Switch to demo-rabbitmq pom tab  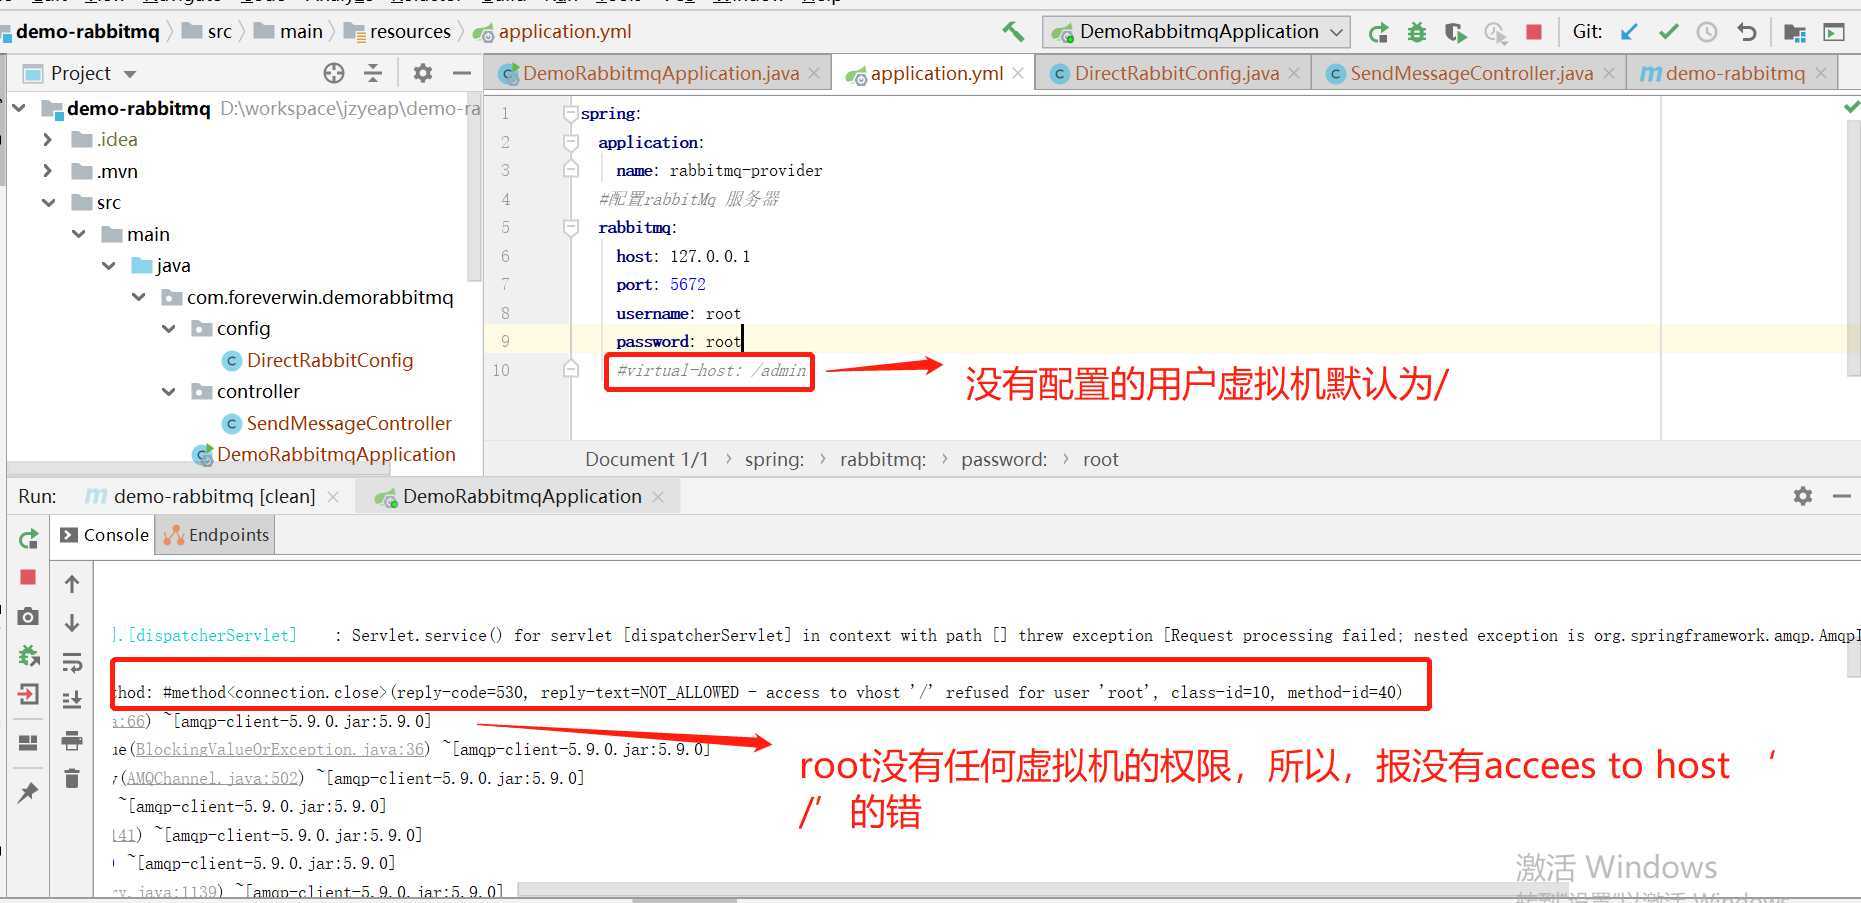click(x=1735, y=73)
